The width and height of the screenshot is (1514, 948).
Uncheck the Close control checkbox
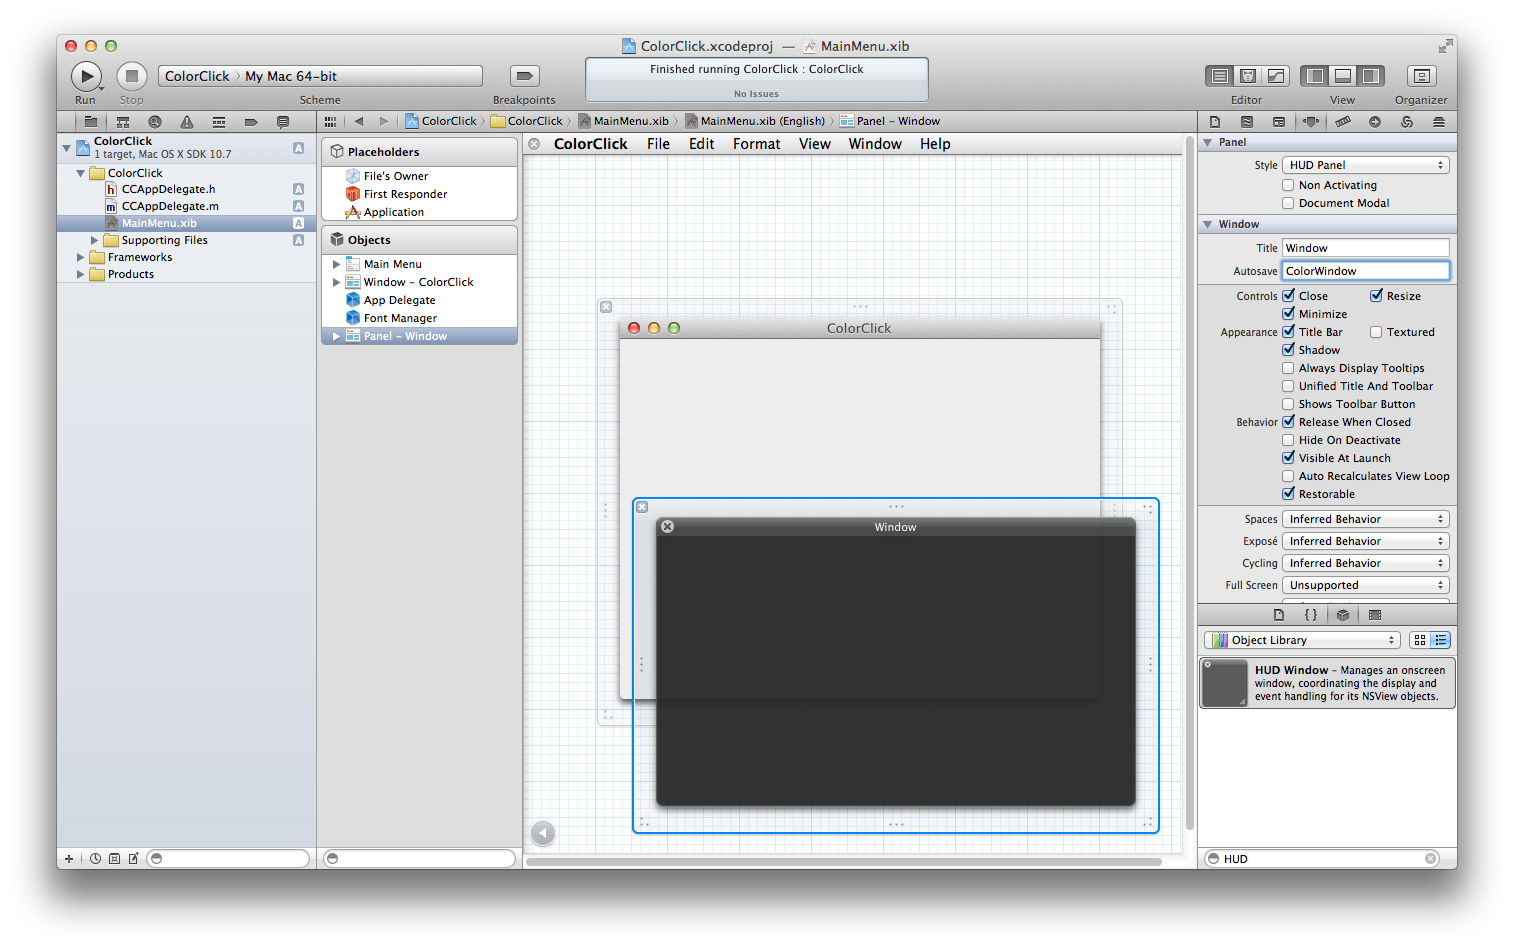click(x=1288, y=296)
